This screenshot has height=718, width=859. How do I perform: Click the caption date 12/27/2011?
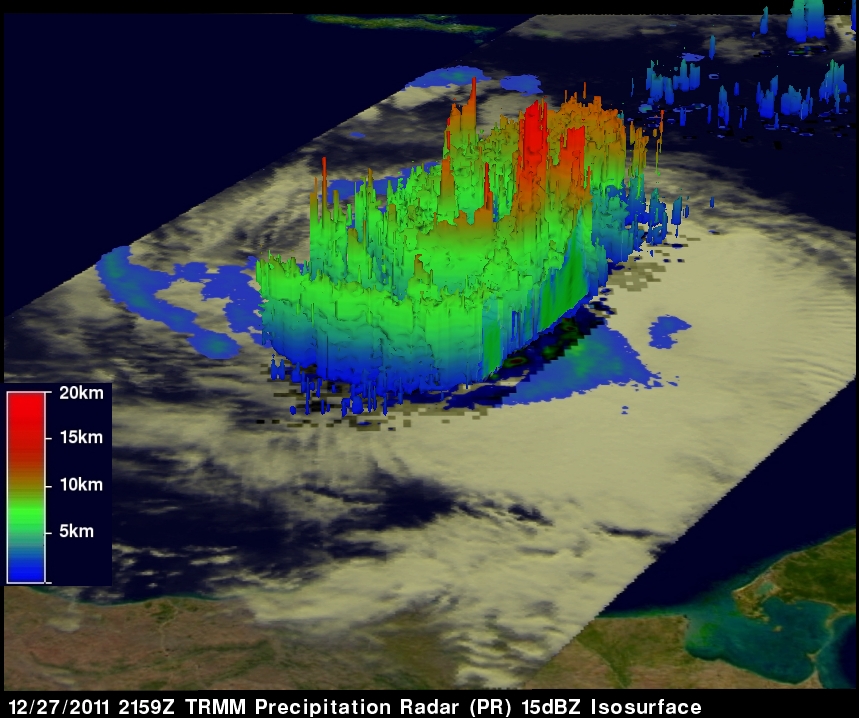pyautogui.click(x=60, y=706)
